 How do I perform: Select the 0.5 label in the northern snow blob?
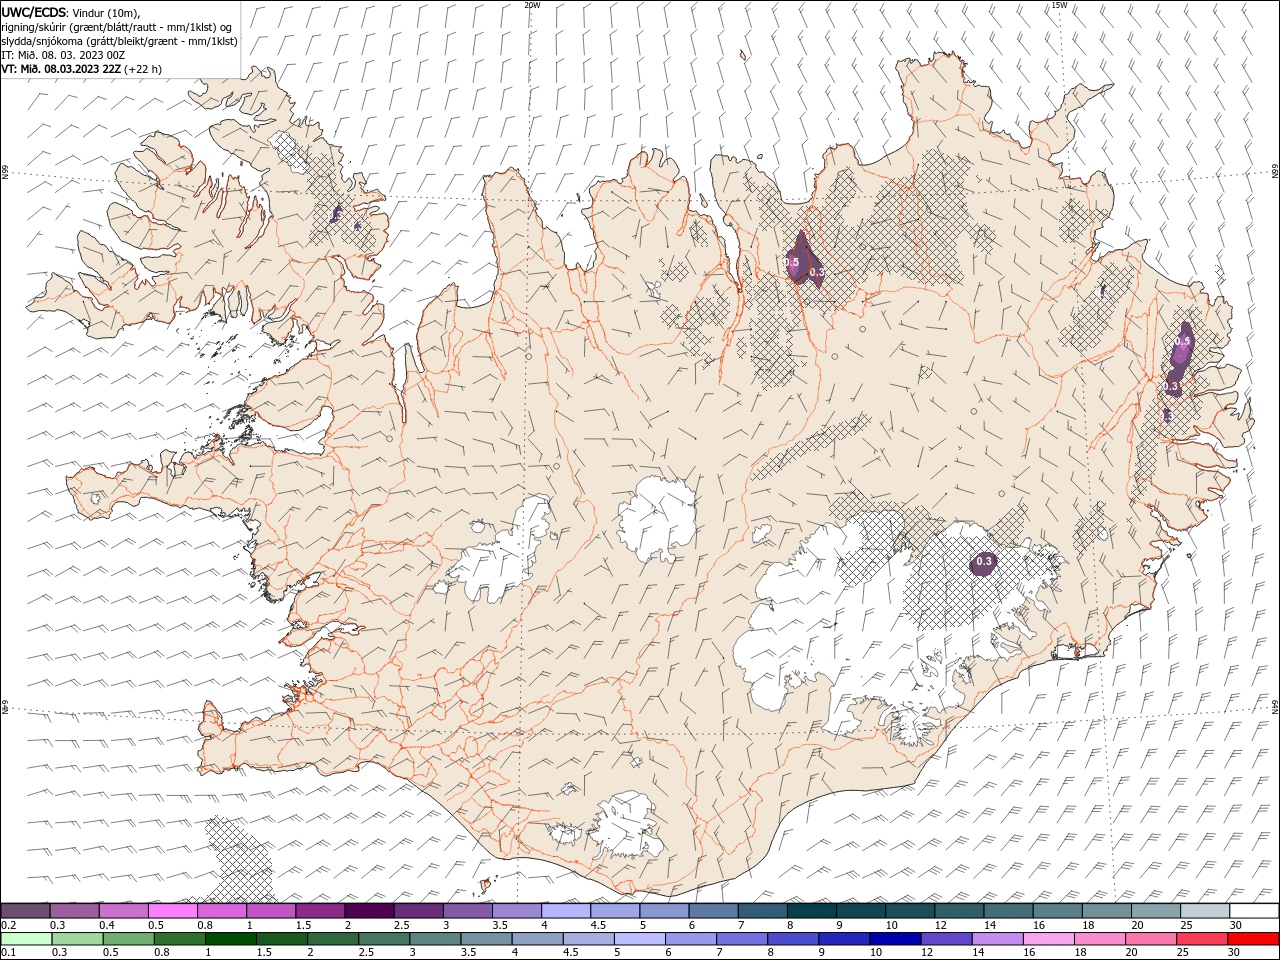pyautogui.click(x=792, y=262)
